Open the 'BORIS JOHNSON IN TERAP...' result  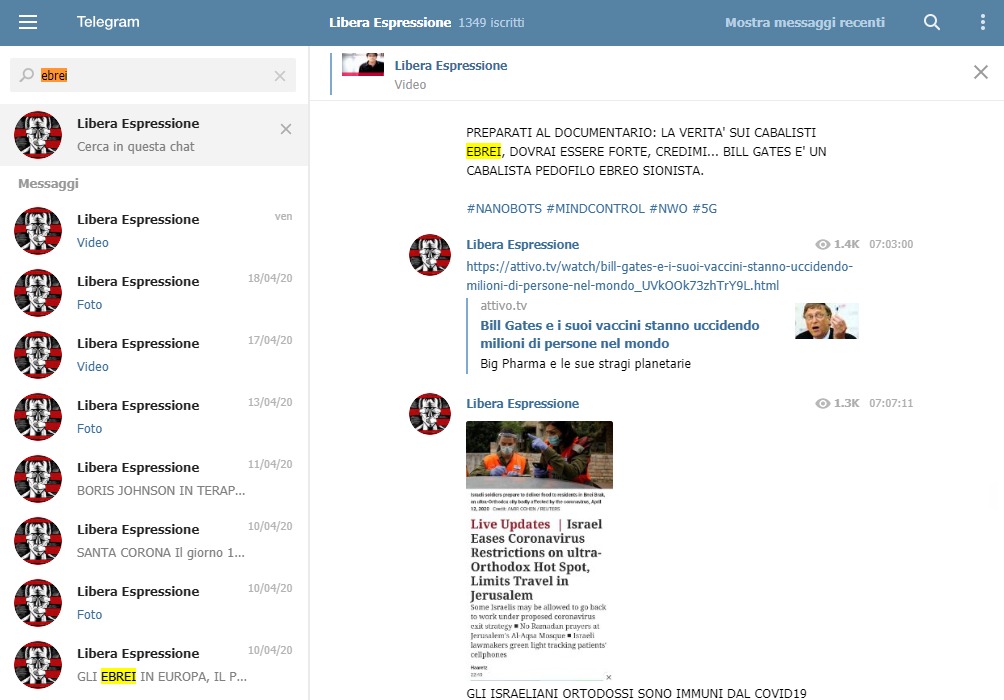[x=154, y=479]
